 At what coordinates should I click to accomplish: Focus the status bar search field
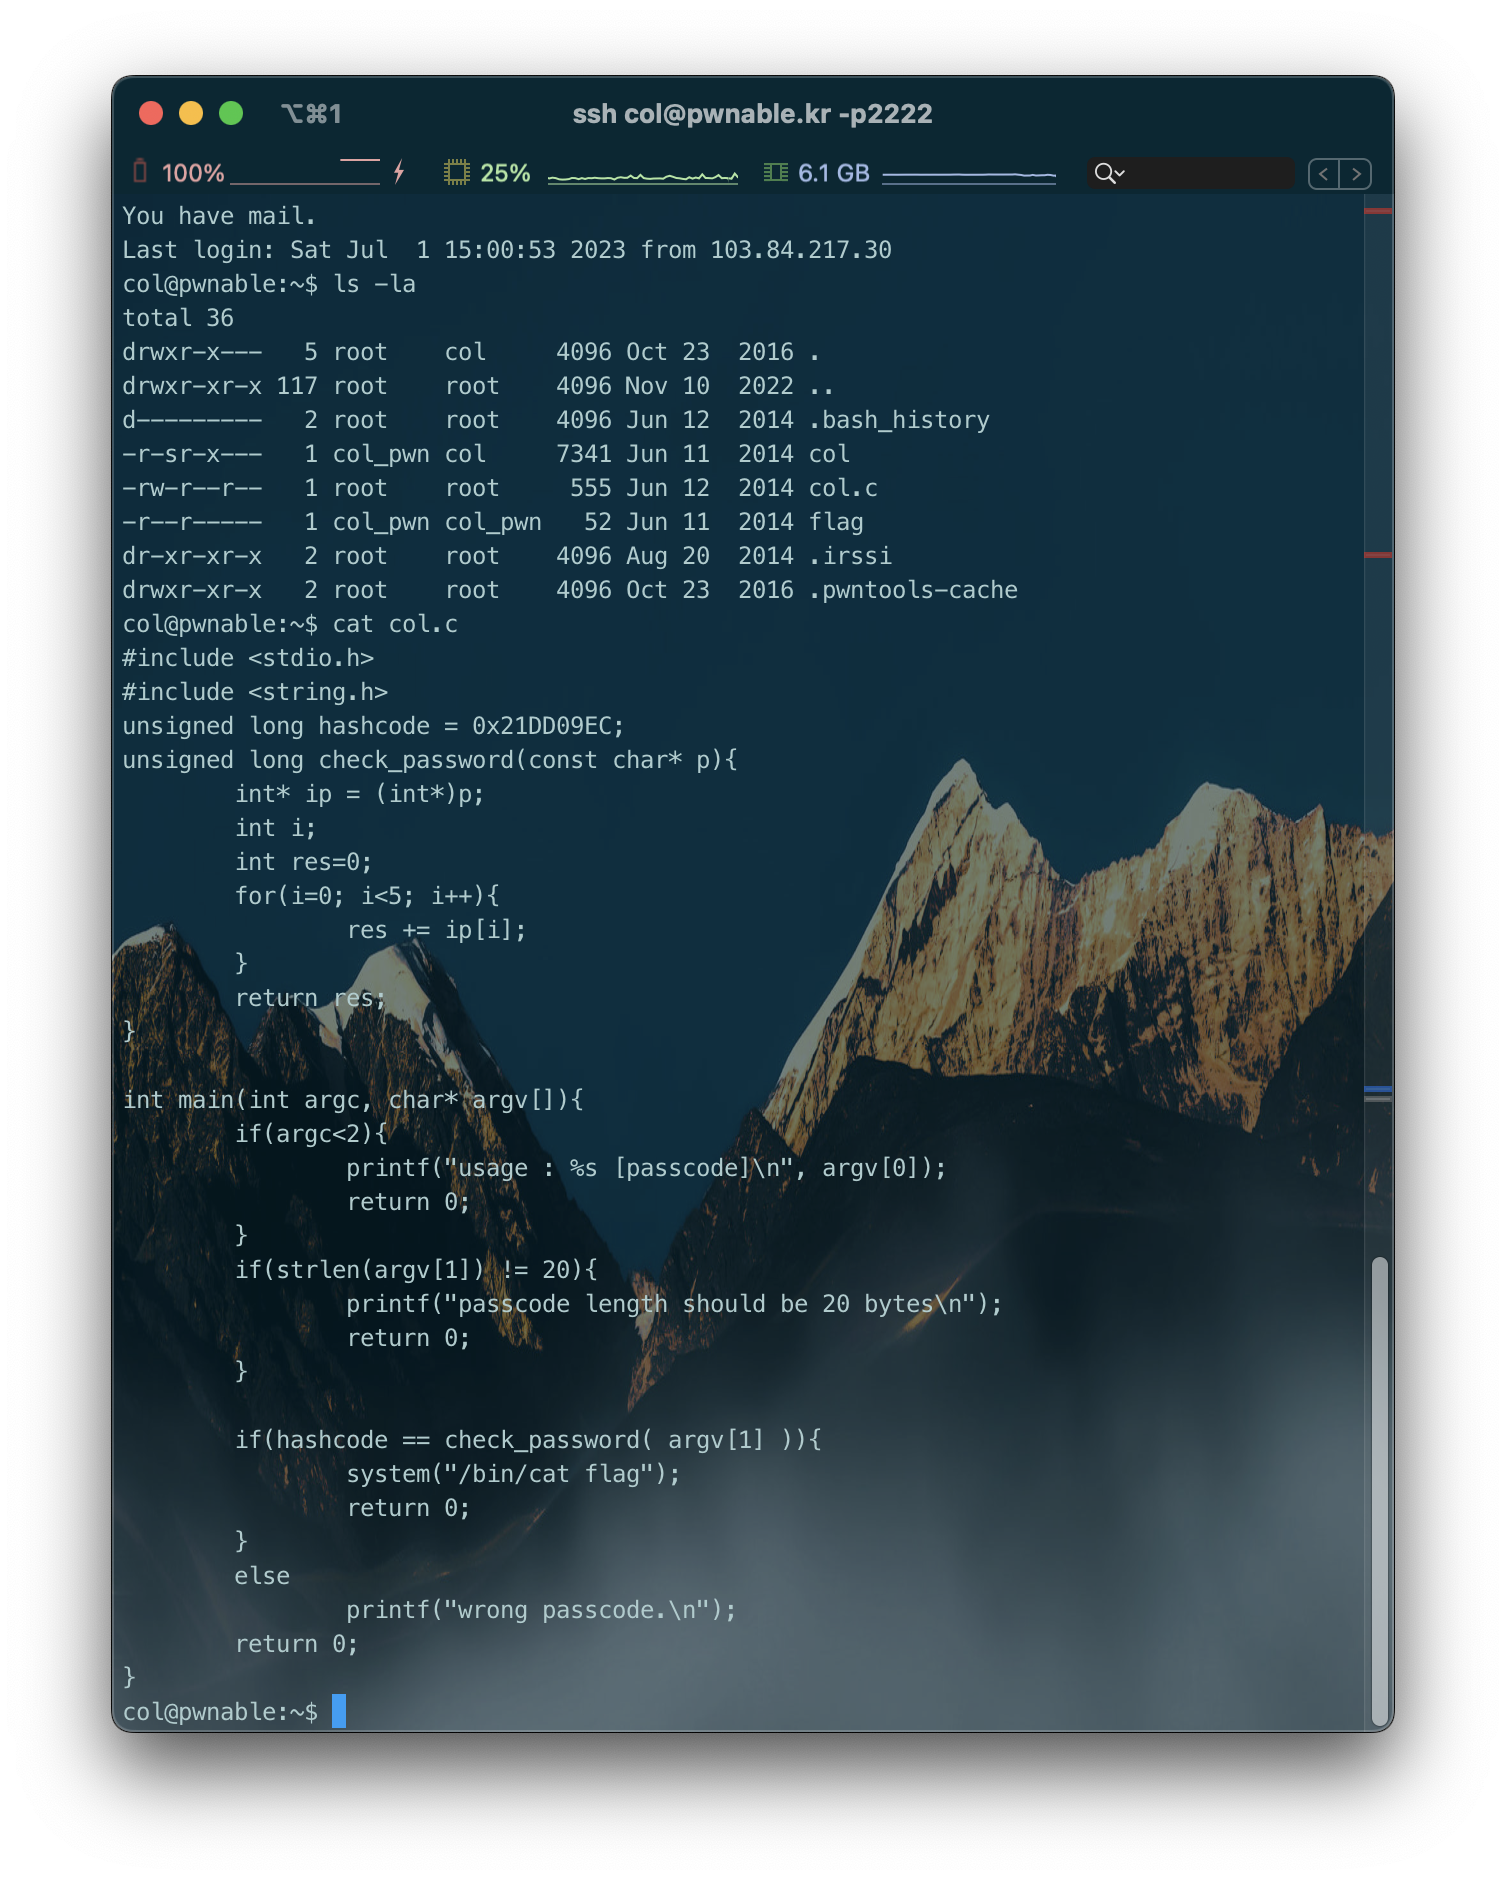(x=1210, y=174)
